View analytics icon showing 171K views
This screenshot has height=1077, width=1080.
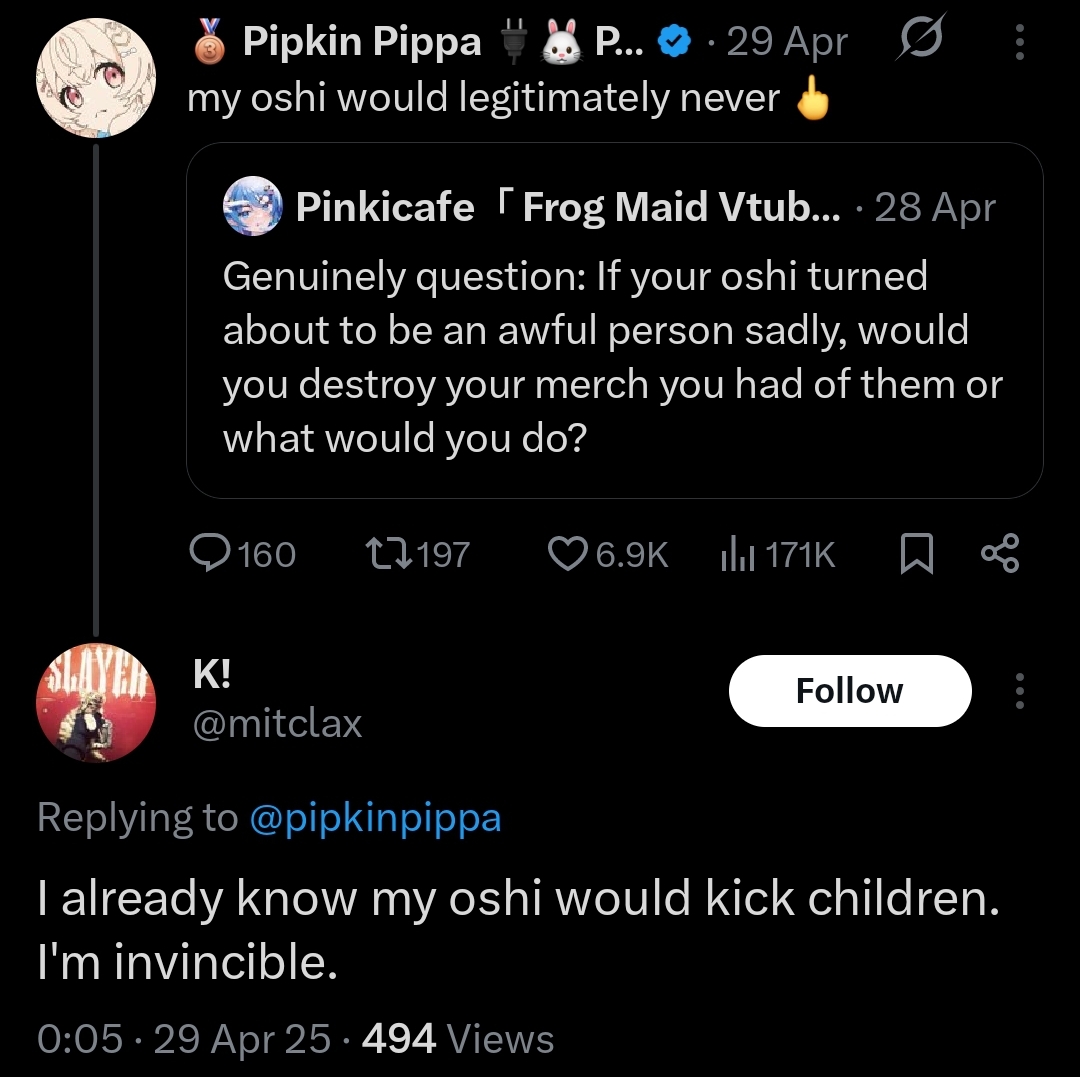(x=736, y=553)
